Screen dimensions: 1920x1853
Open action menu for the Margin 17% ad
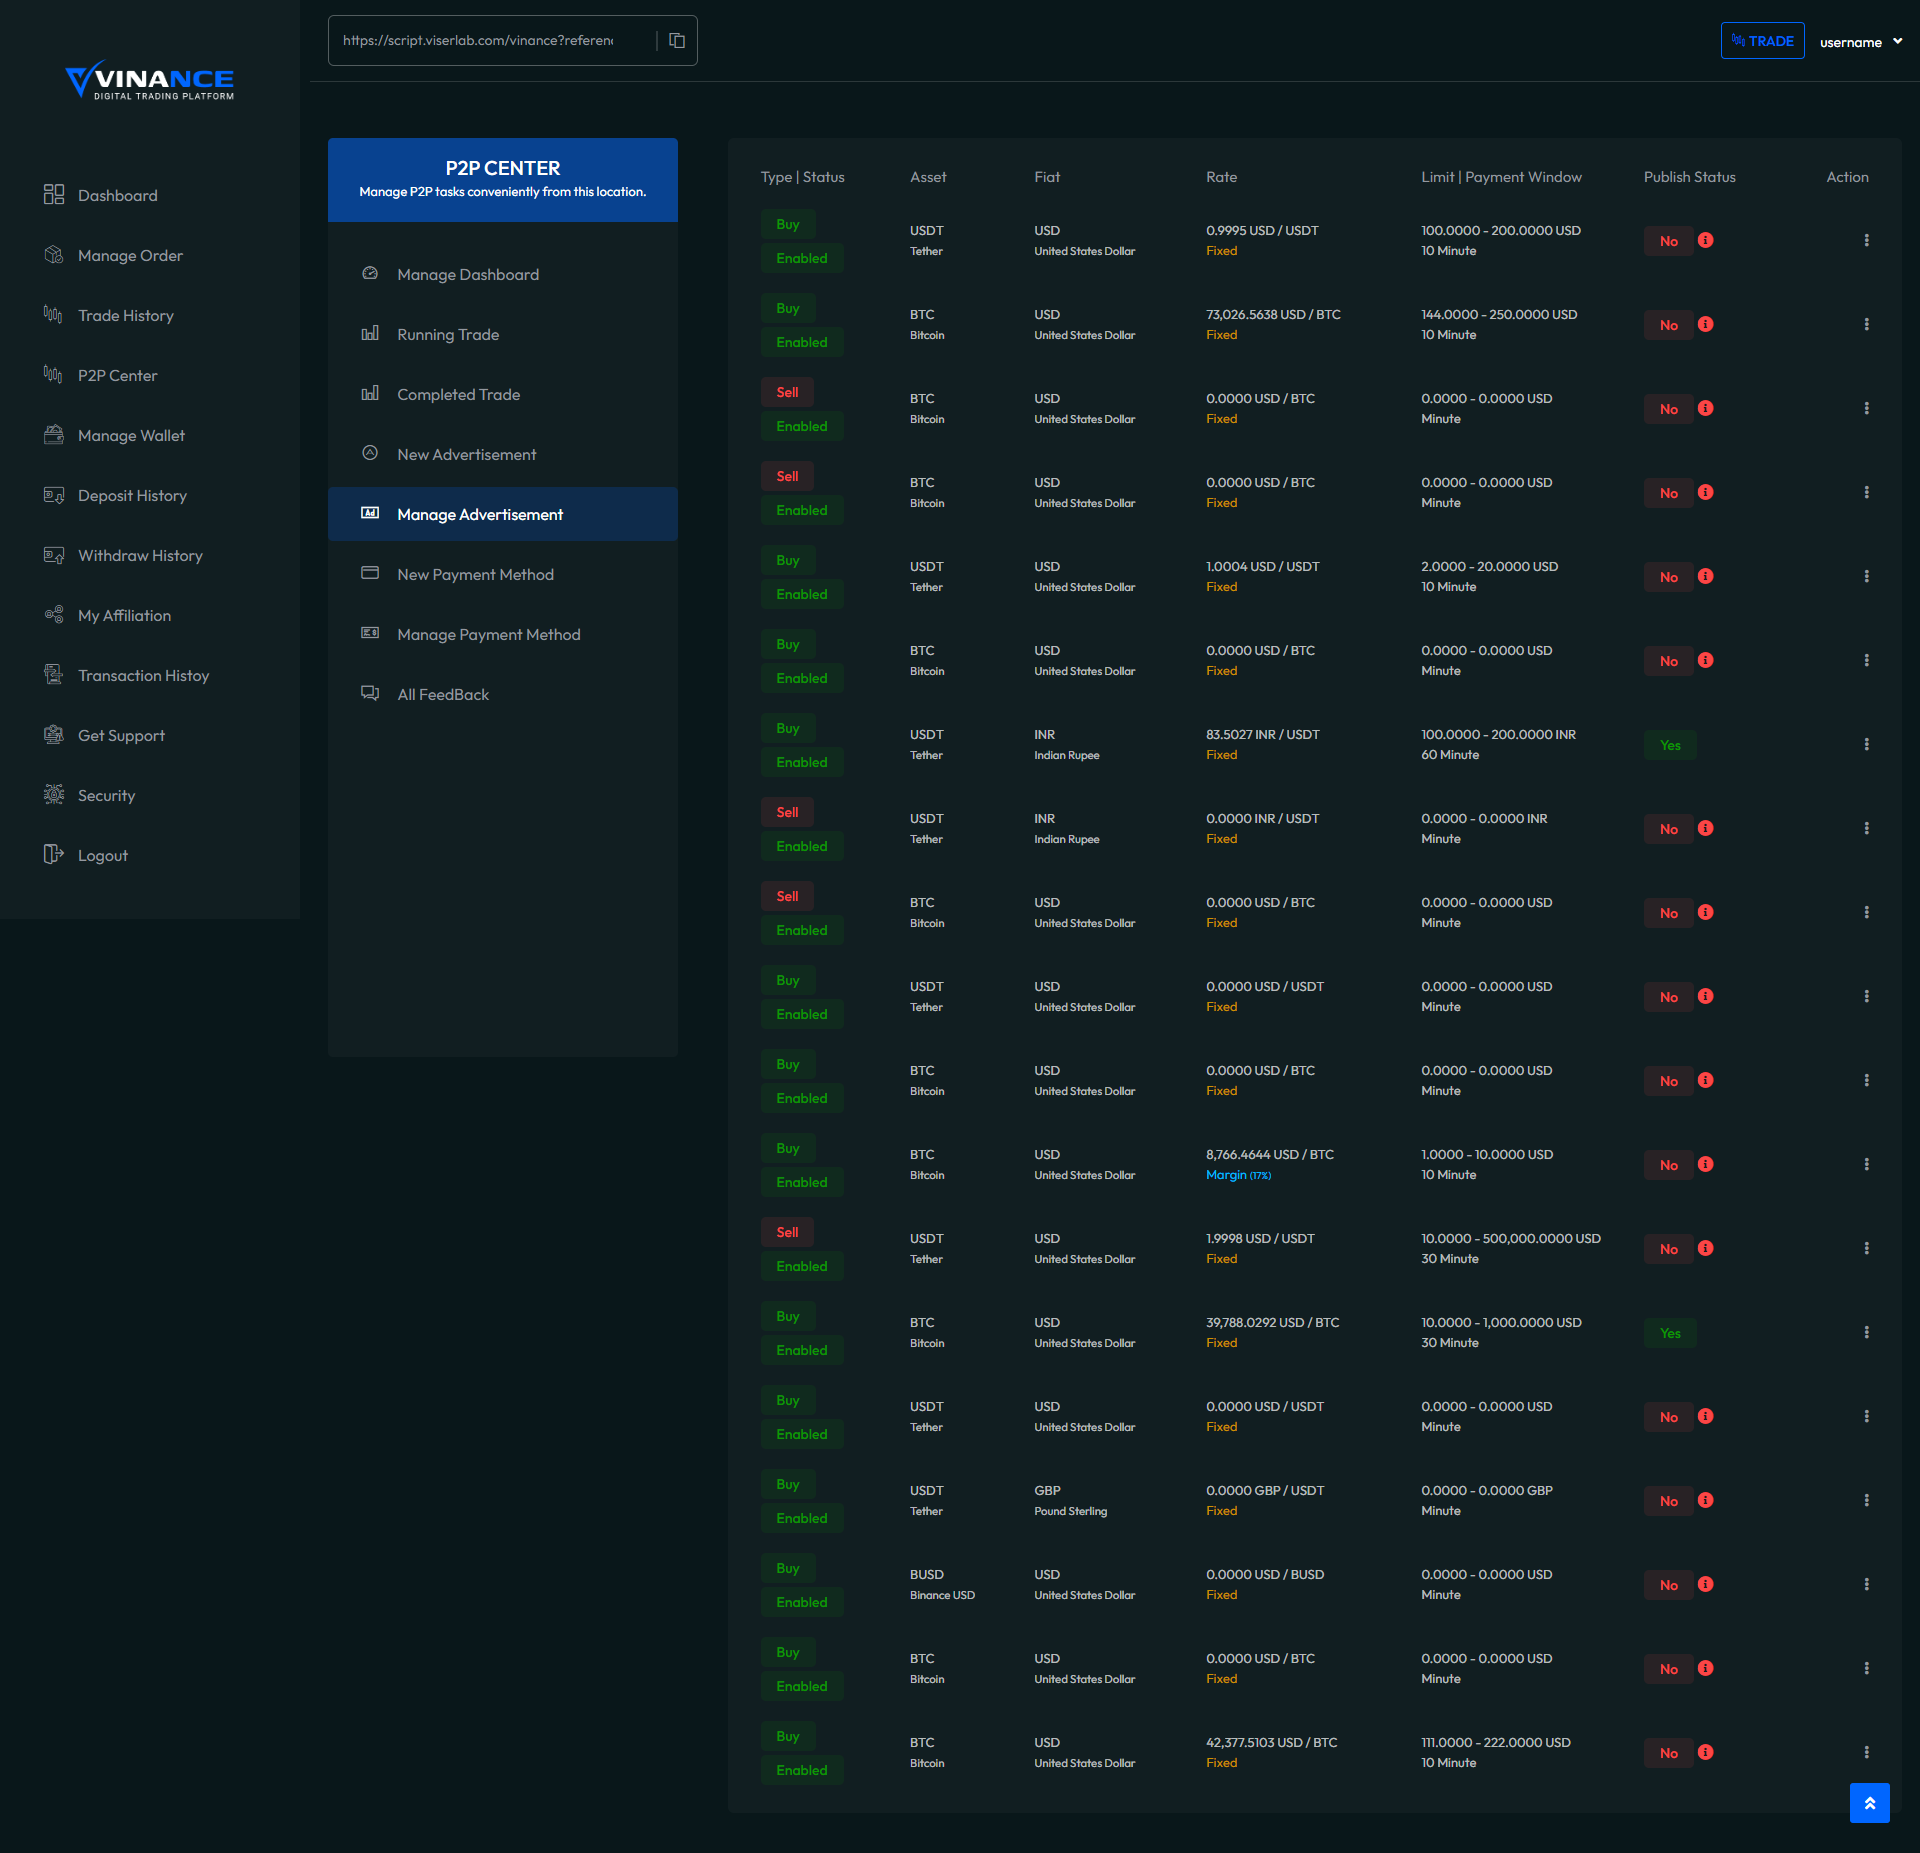click(x=1866, y=1164)
